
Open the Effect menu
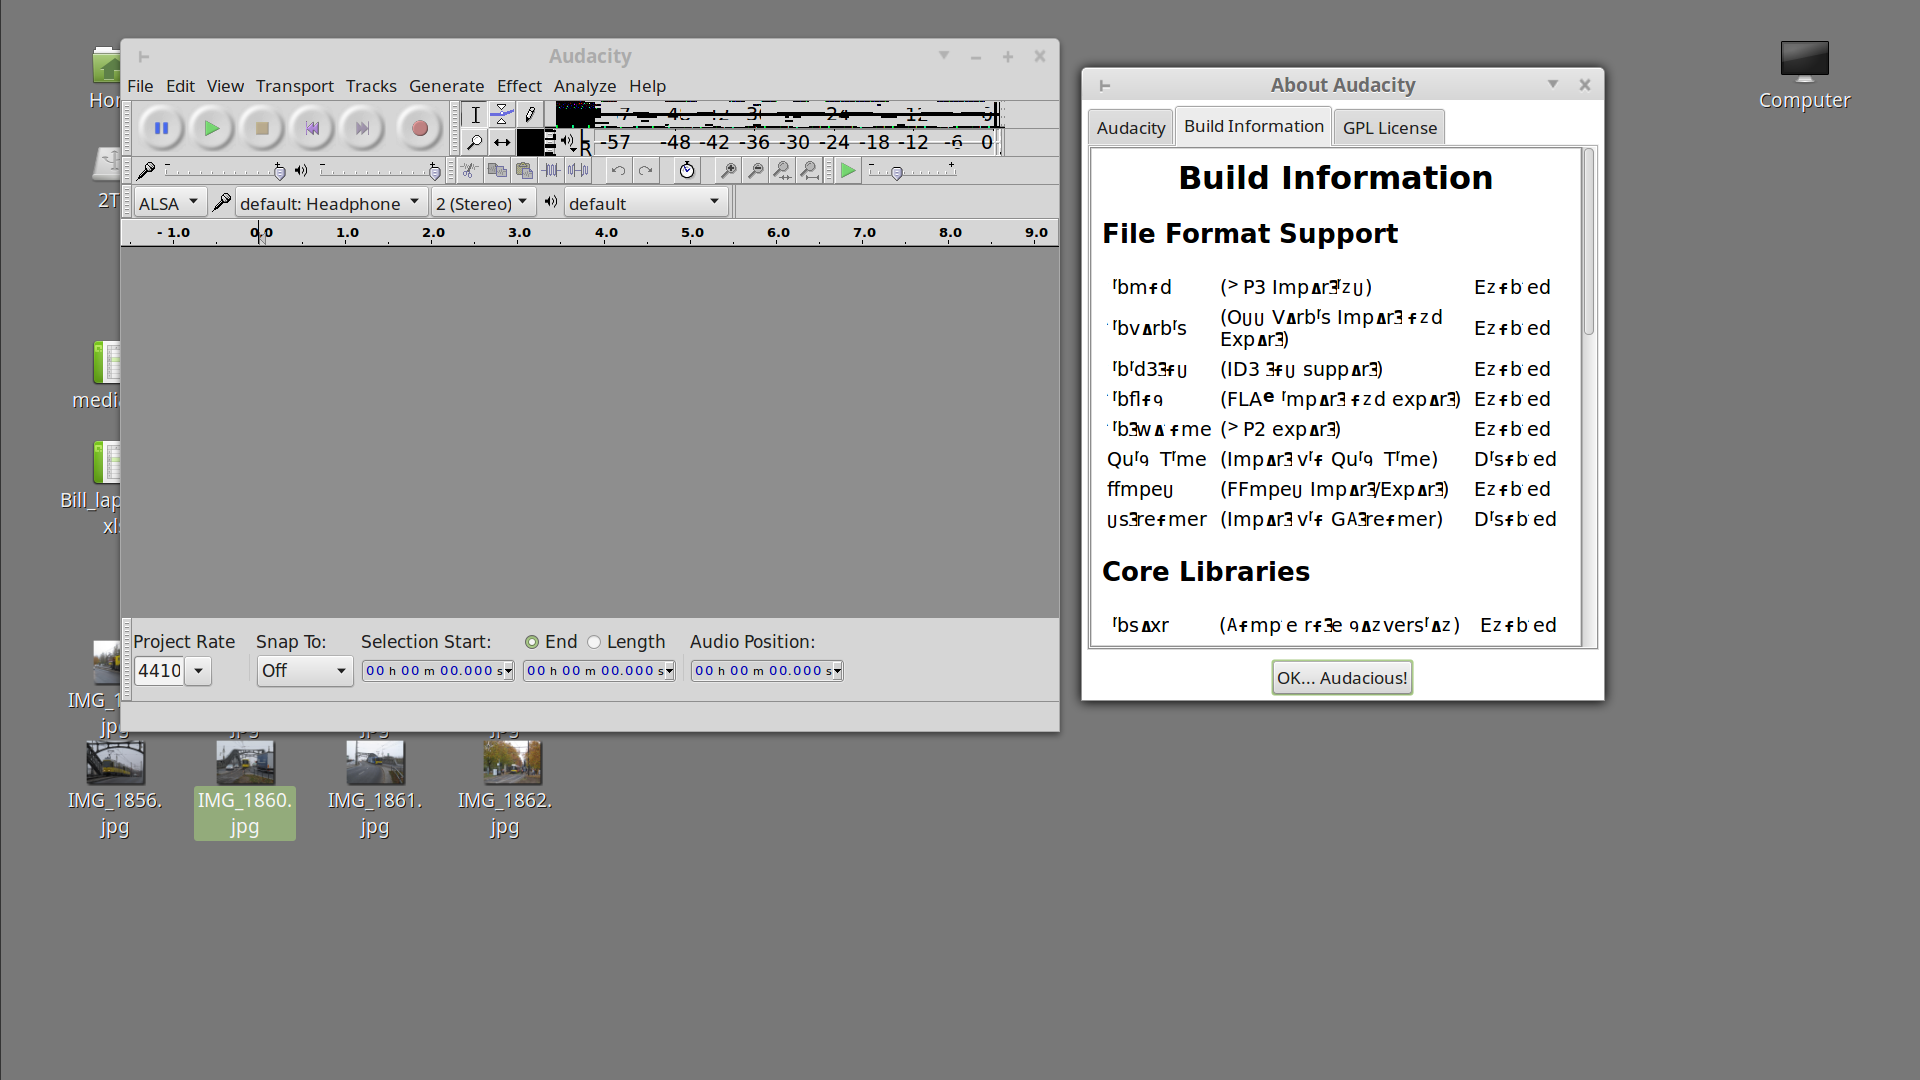click(x=519, y=86)
